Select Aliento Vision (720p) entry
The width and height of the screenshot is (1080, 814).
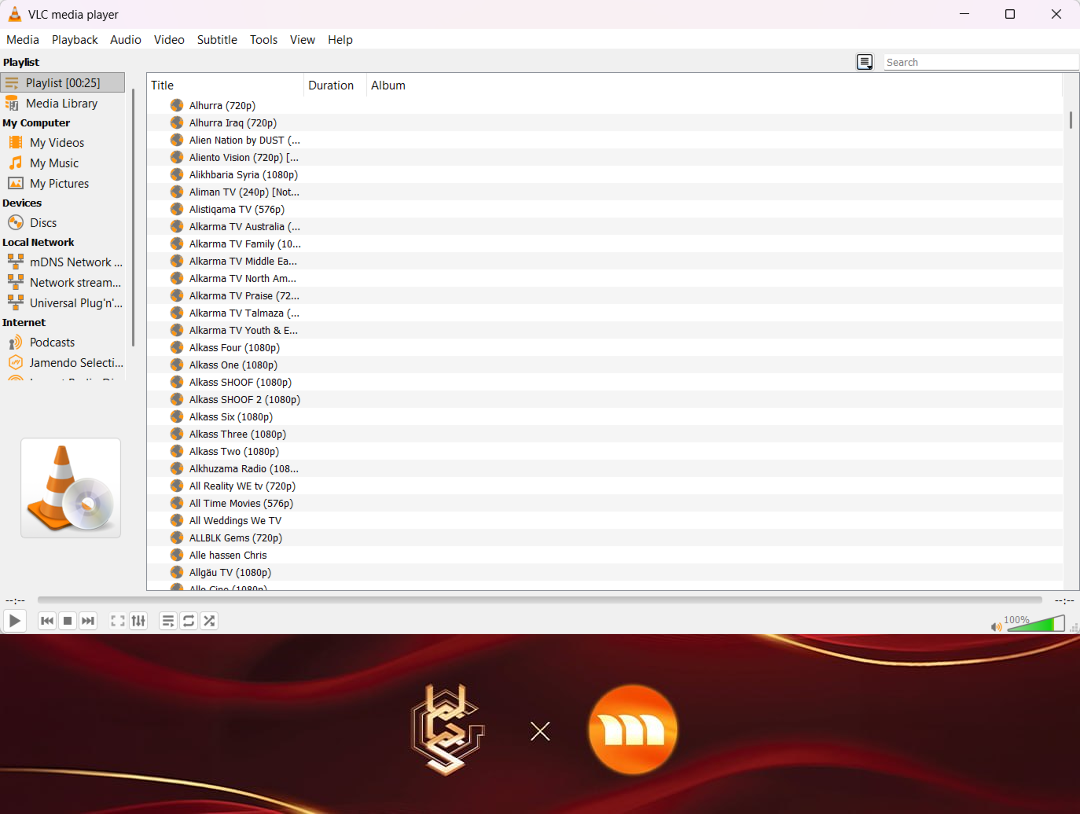coord(605,157)
